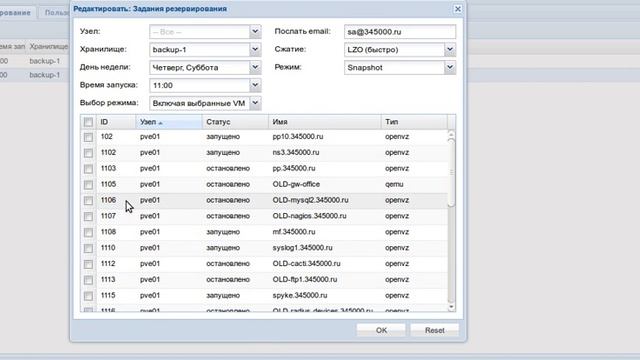Expand the Сжатие LZO dropdown

450,49
